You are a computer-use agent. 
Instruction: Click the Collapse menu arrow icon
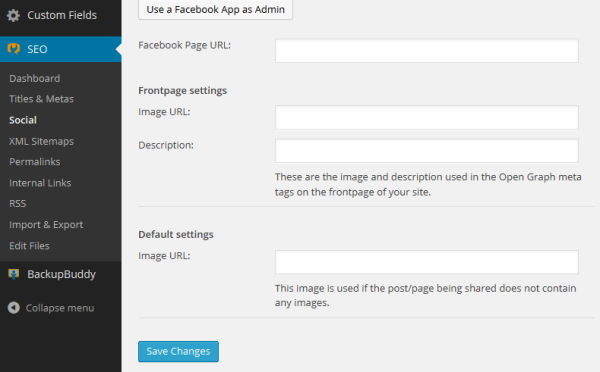pyautogui.click(x=14, y=308)
